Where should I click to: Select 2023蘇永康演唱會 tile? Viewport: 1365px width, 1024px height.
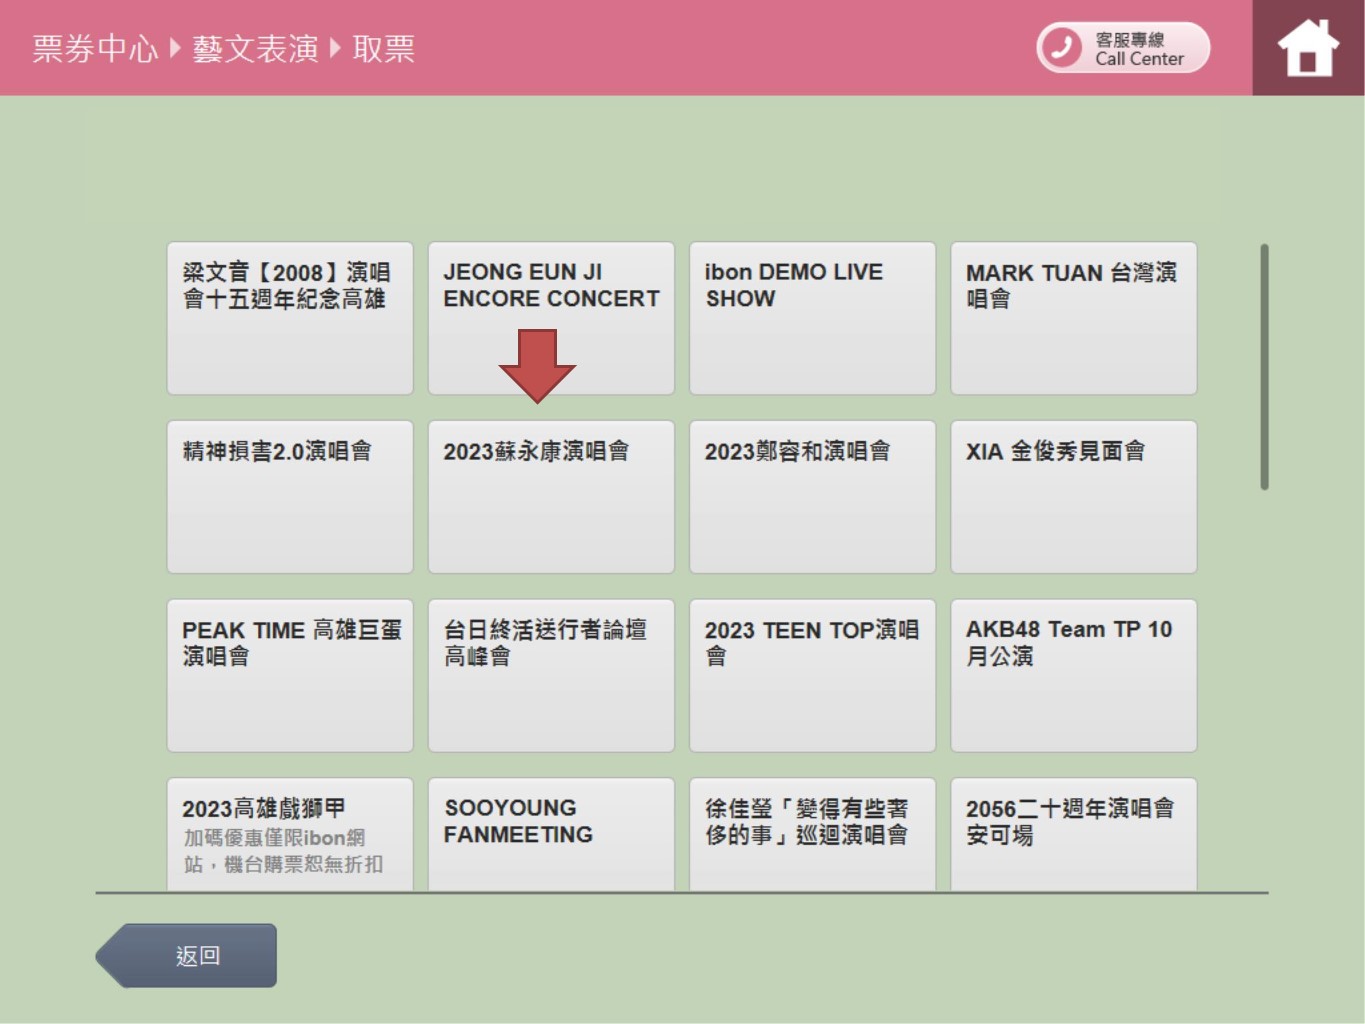[551, 497]
